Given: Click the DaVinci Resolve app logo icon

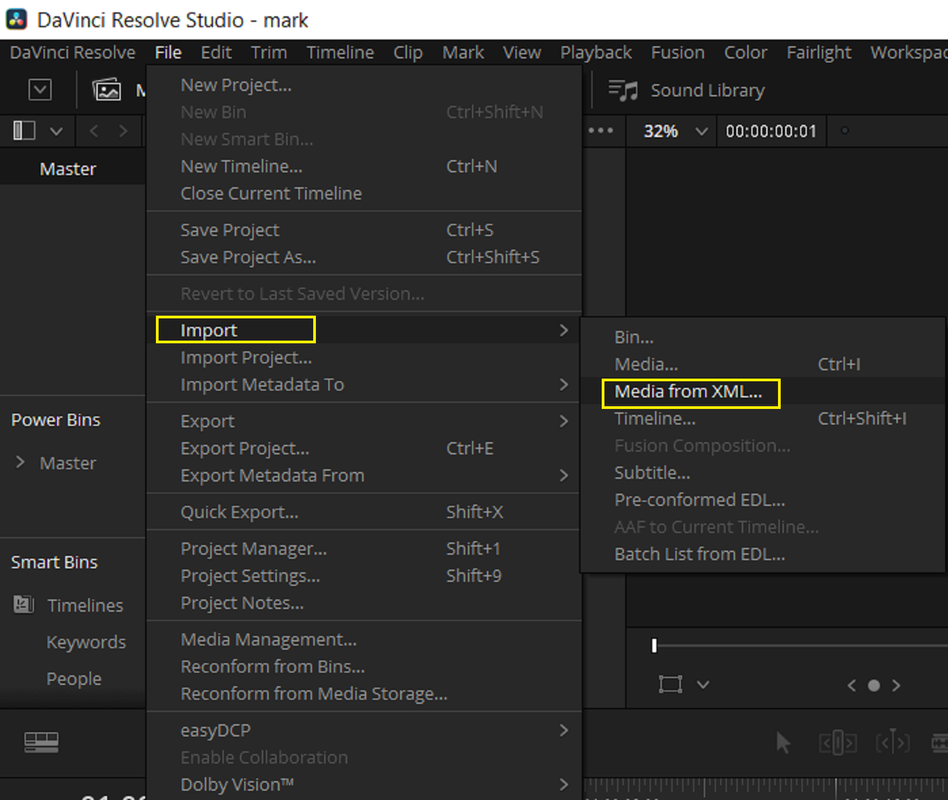Looking at the screenshot, I should point(16,19).
